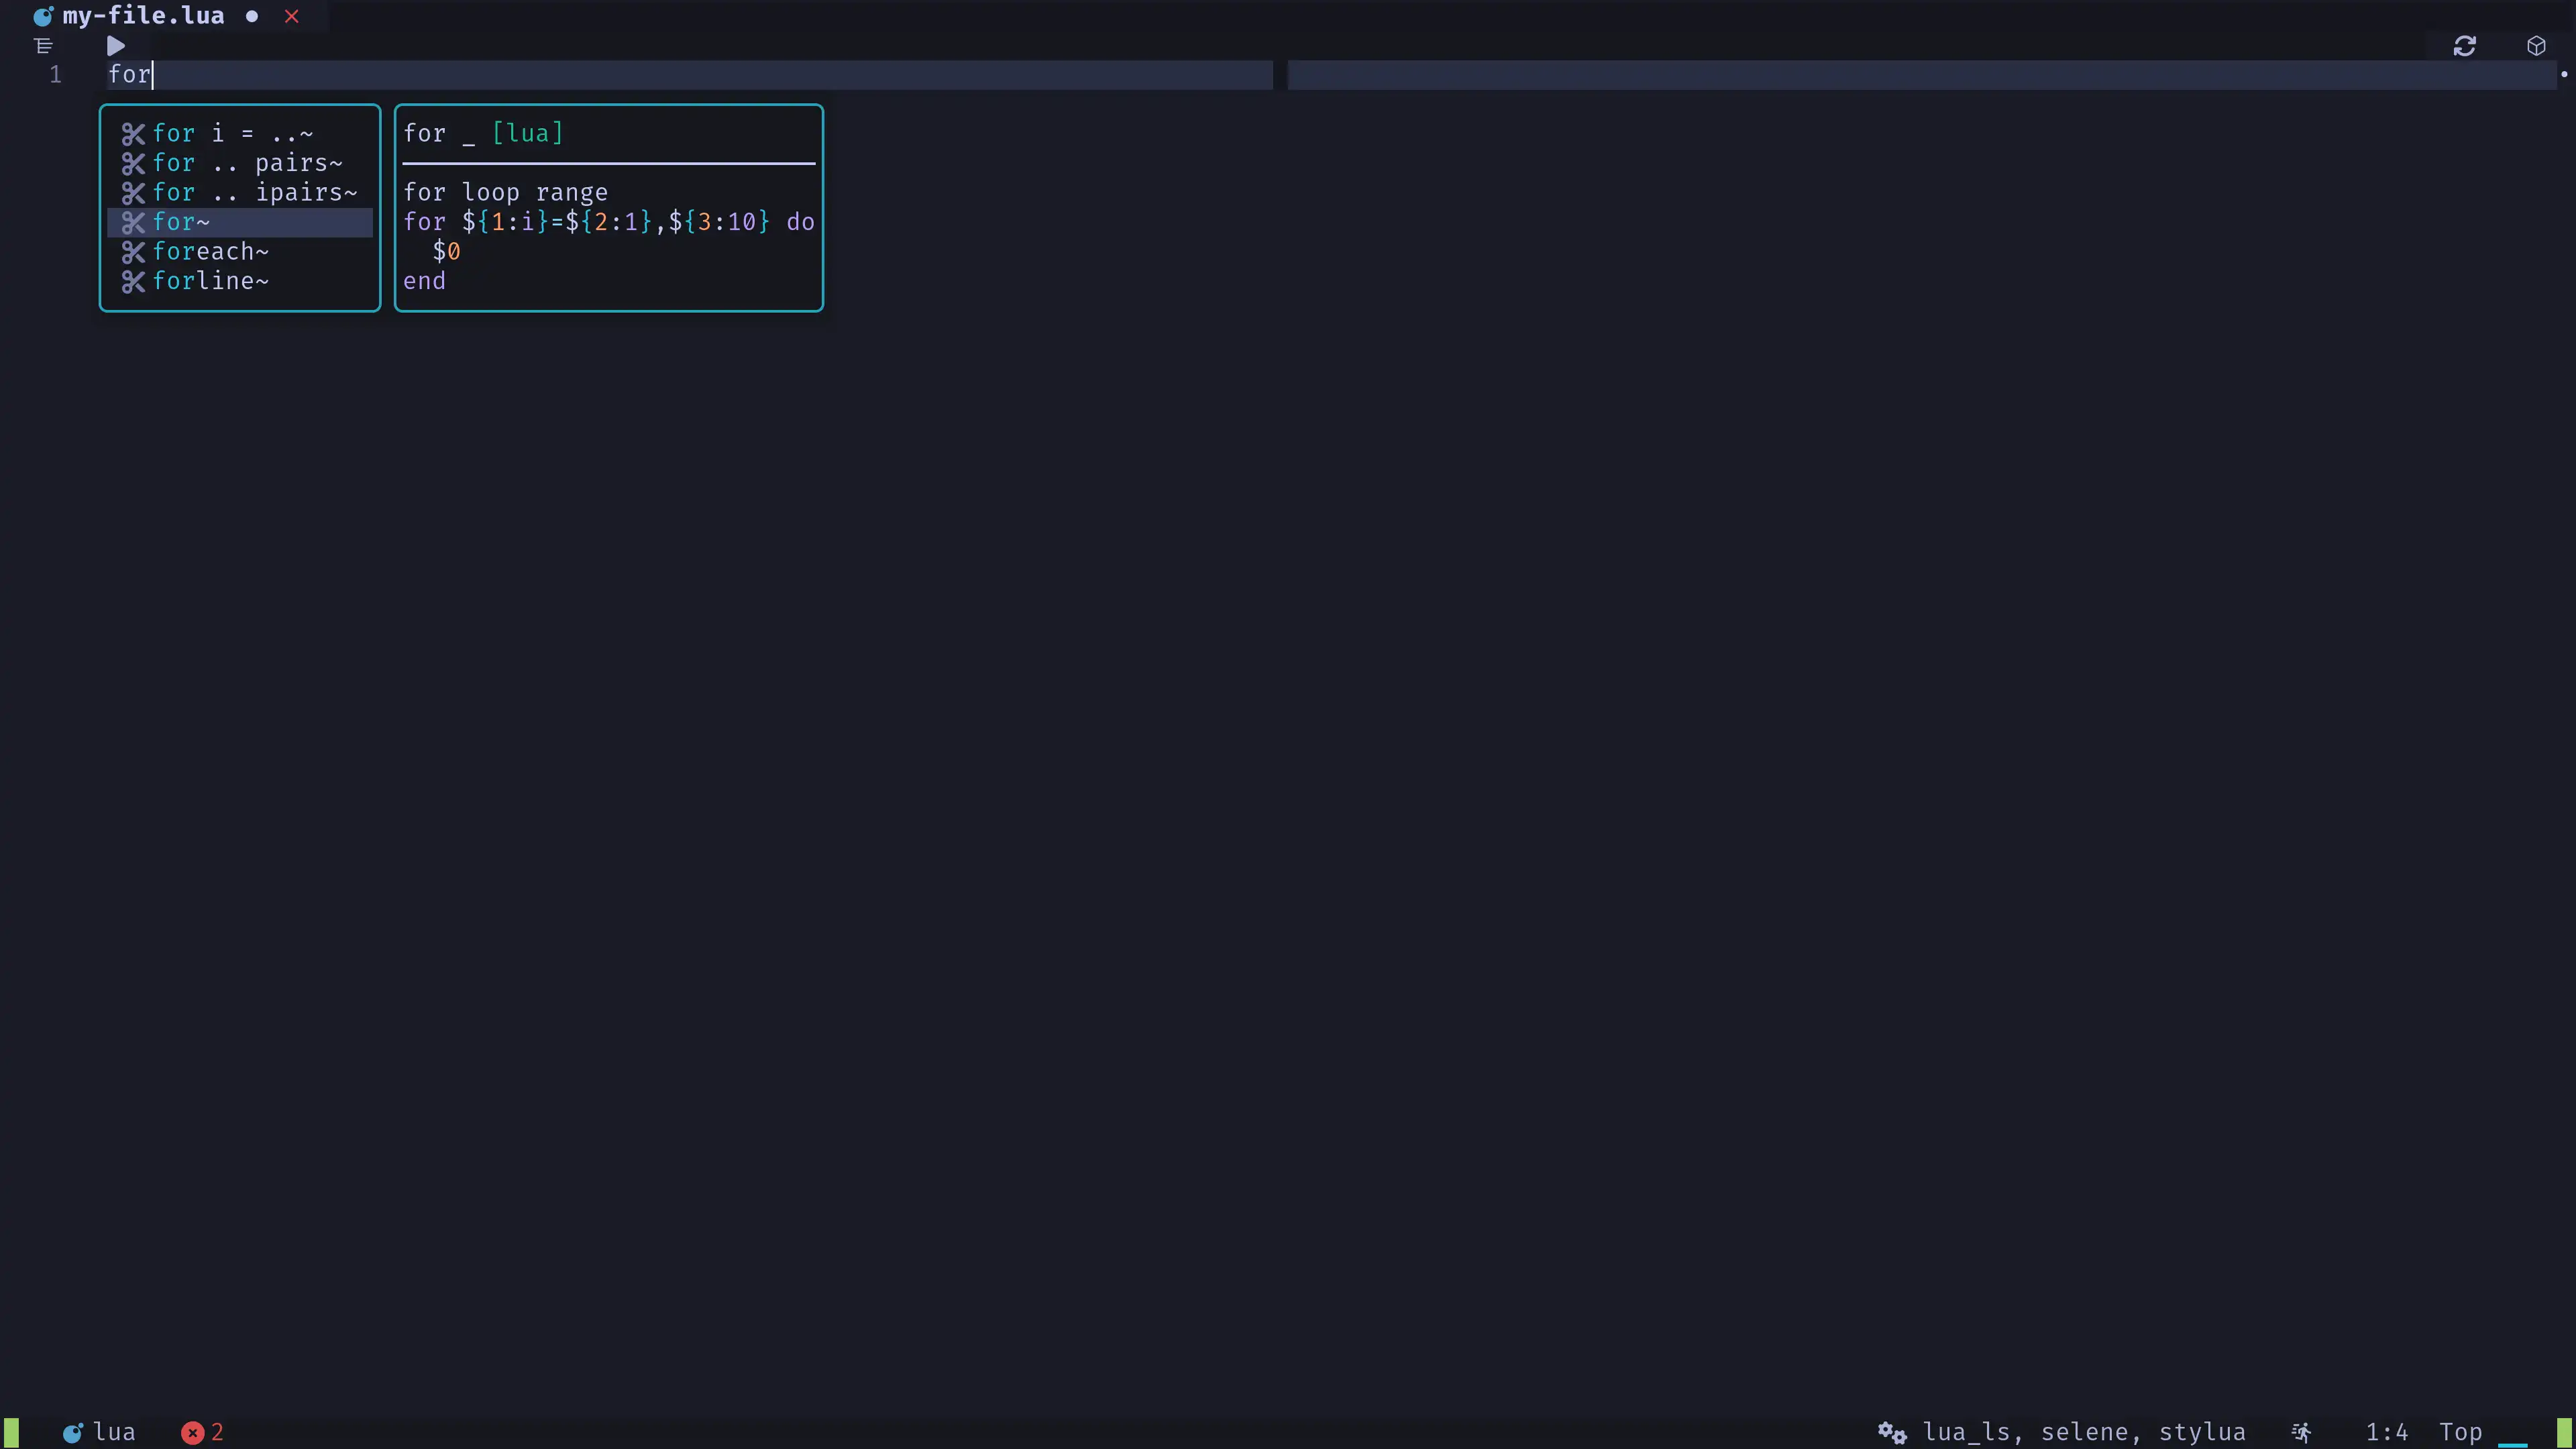Click 'lua' filetype in statusline
The width and height of the screenshot is (2576, 1449).
pyautogui.click(x=114, y=1432)
